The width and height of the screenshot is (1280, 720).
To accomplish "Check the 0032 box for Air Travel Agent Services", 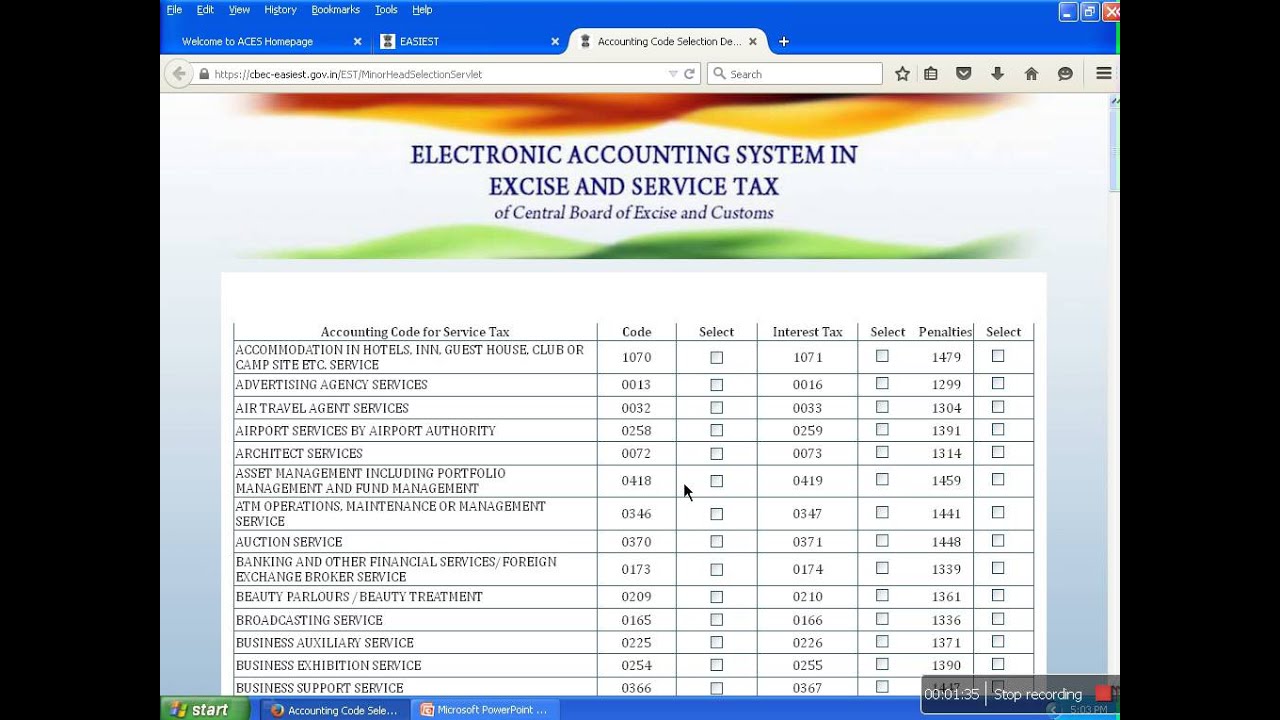I will 716,408.
